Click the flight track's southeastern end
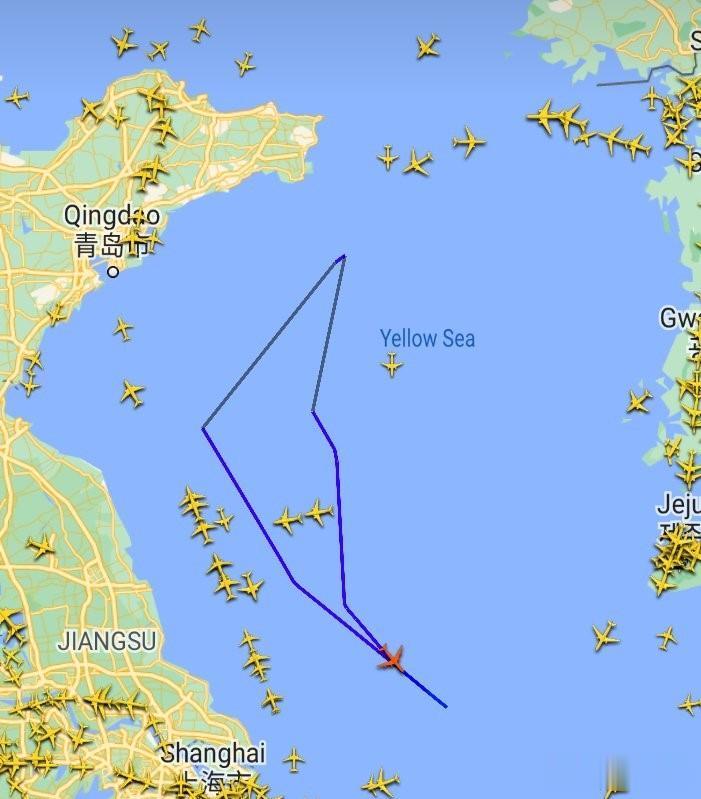701x799 pixels. click(446, 706)
